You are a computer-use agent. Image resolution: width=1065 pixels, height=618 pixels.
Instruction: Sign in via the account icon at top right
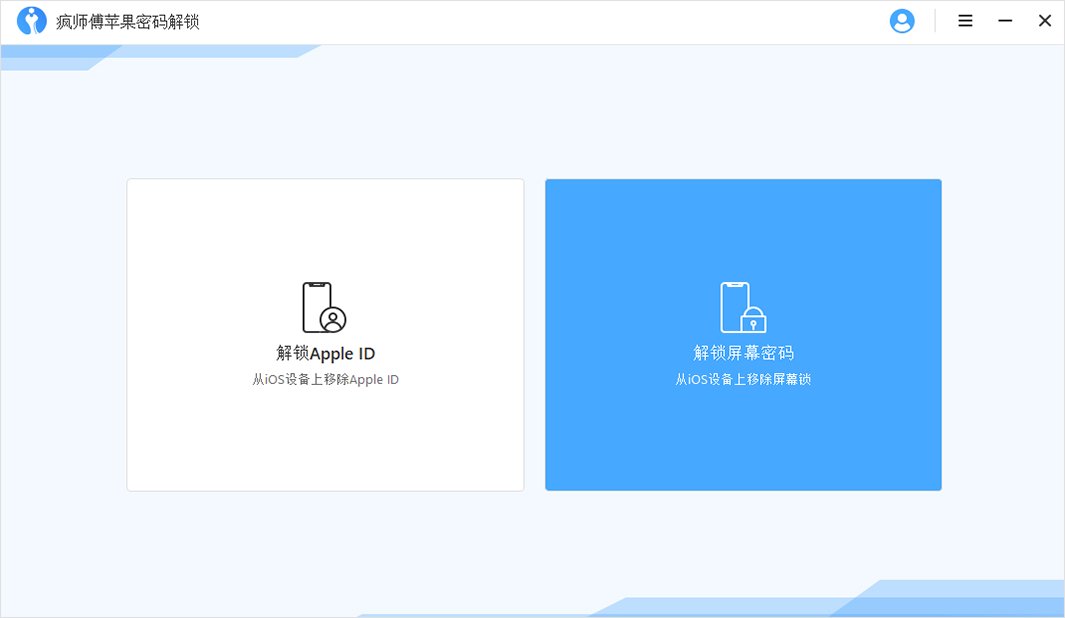pos(902,20)
